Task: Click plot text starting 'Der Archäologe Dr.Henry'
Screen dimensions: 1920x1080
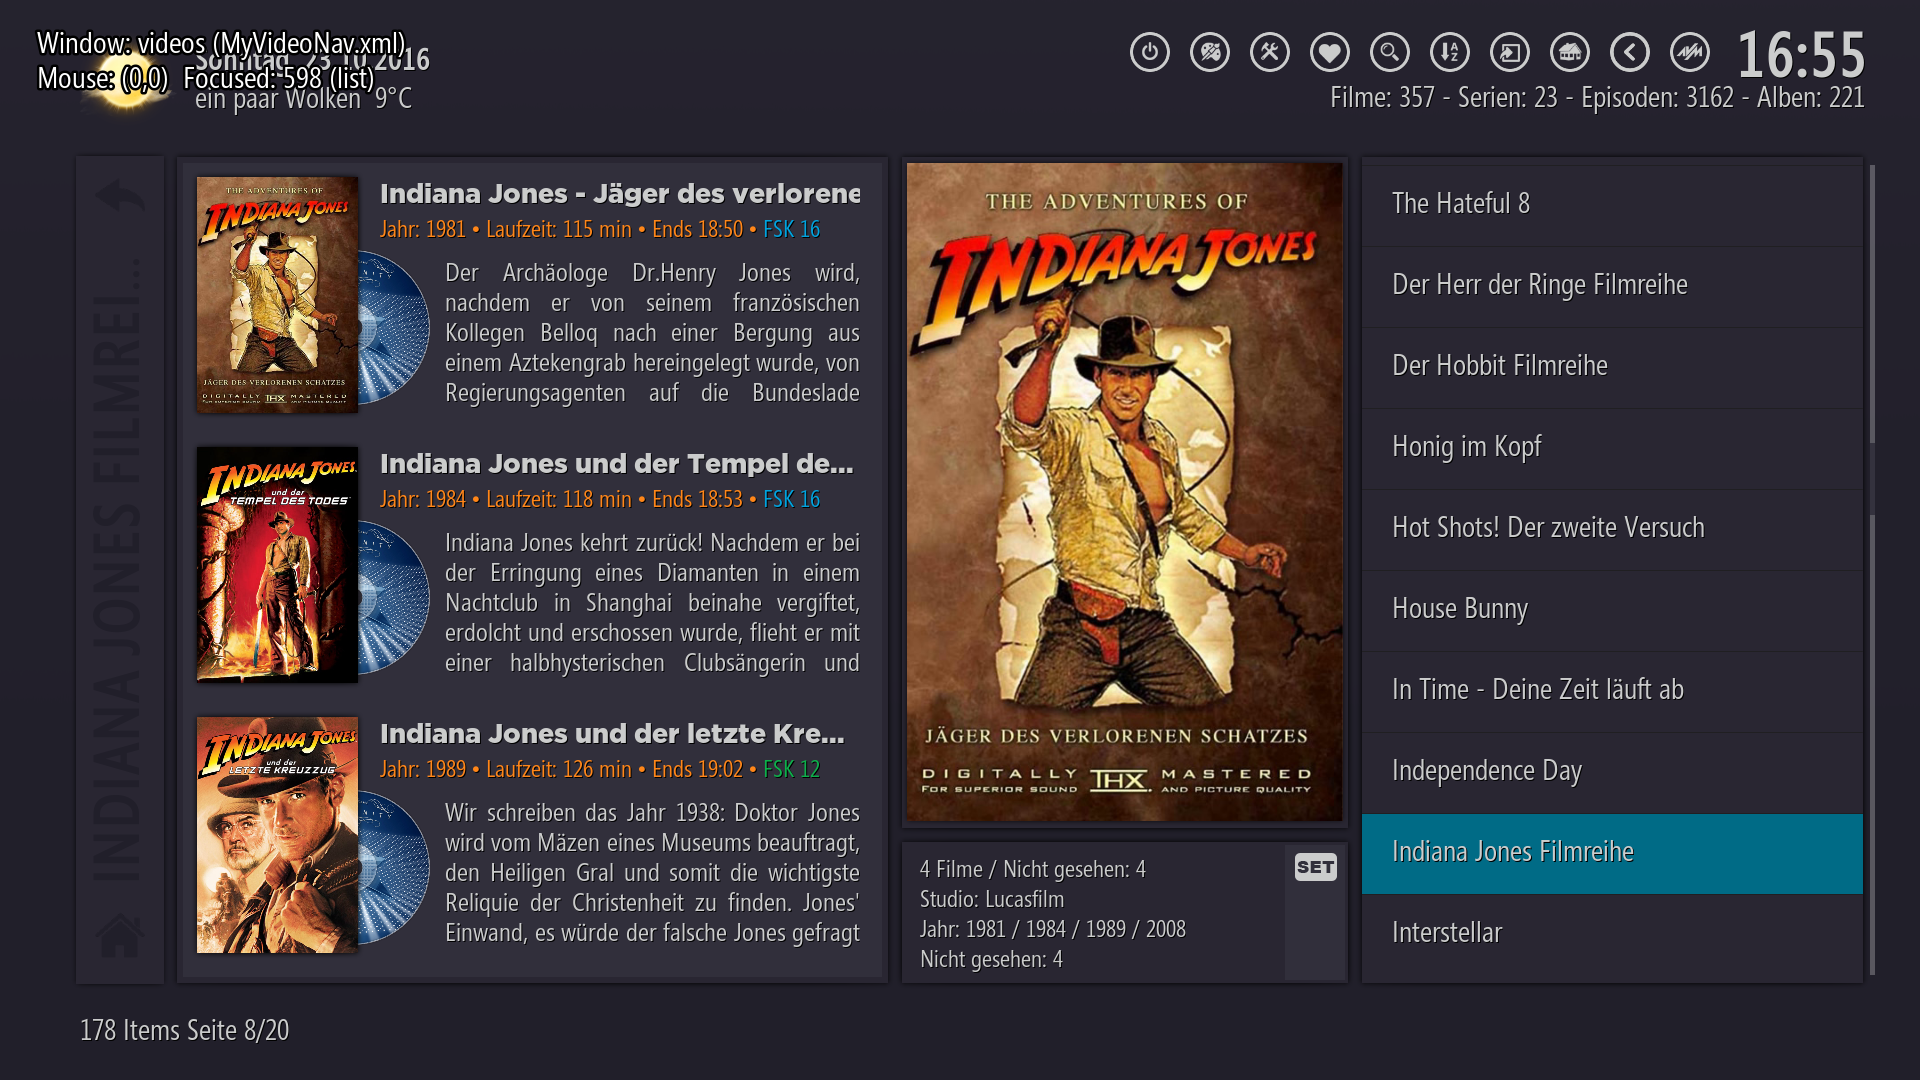Action: (652, 333)
